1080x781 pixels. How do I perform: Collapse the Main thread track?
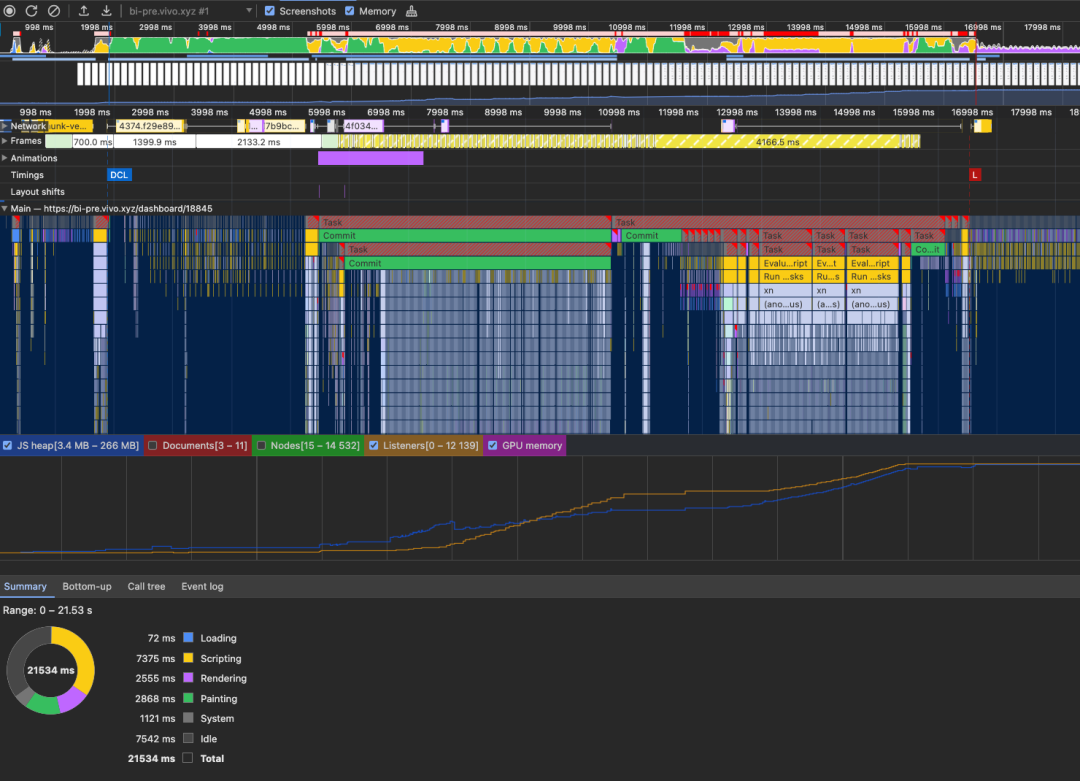5,208
